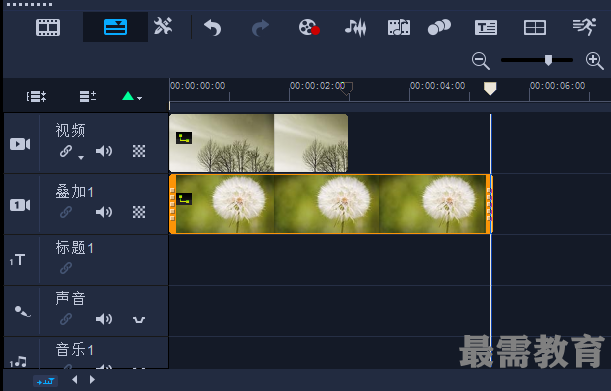Click the 叠加1 track label

point(74,191)
